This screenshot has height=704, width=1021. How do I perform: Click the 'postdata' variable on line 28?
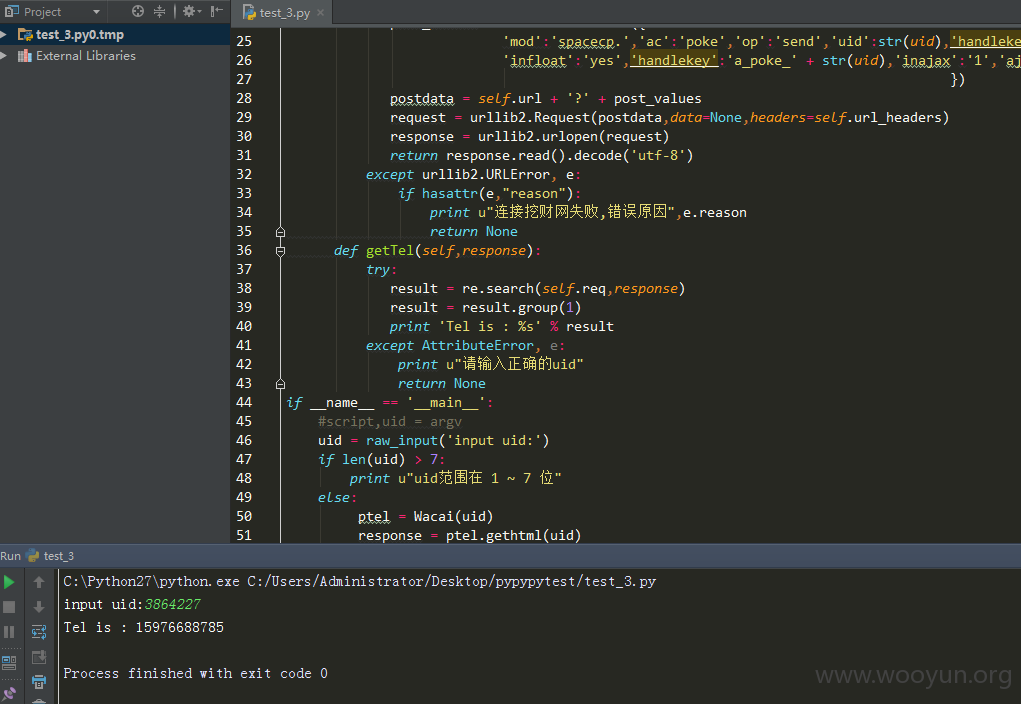click(421, 99)
